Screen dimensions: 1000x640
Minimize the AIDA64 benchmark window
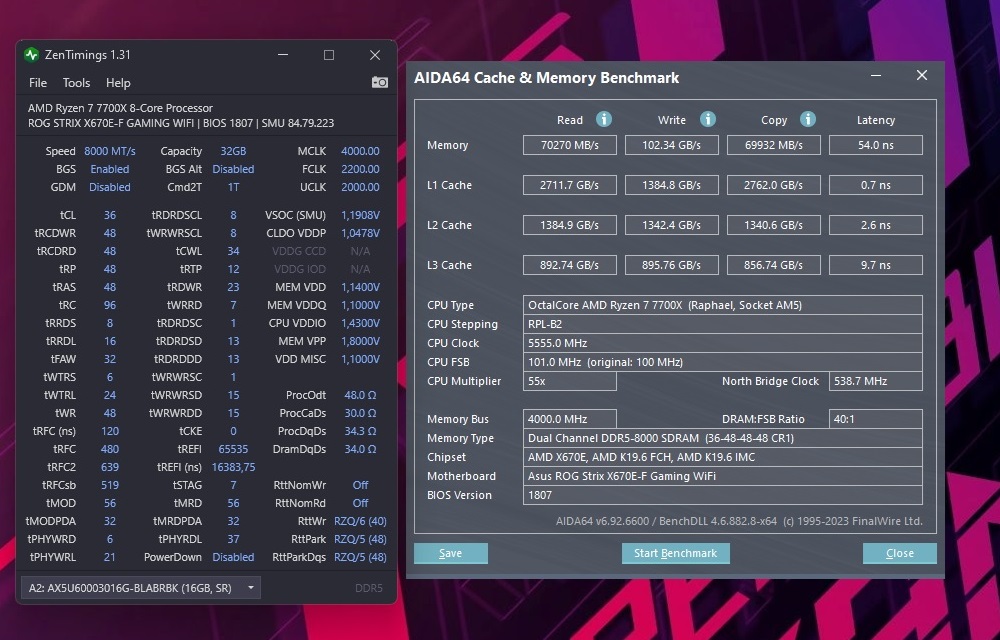[876, 75]
